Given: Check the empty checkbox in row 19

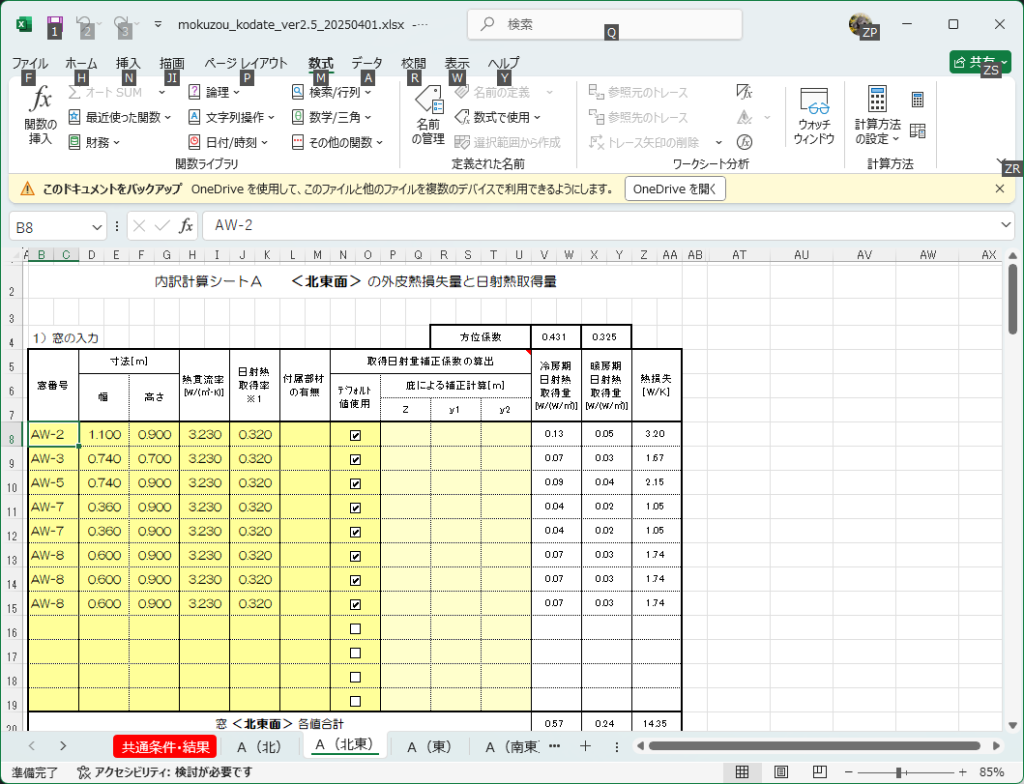Looking at the screenshot, I should 355,701.
